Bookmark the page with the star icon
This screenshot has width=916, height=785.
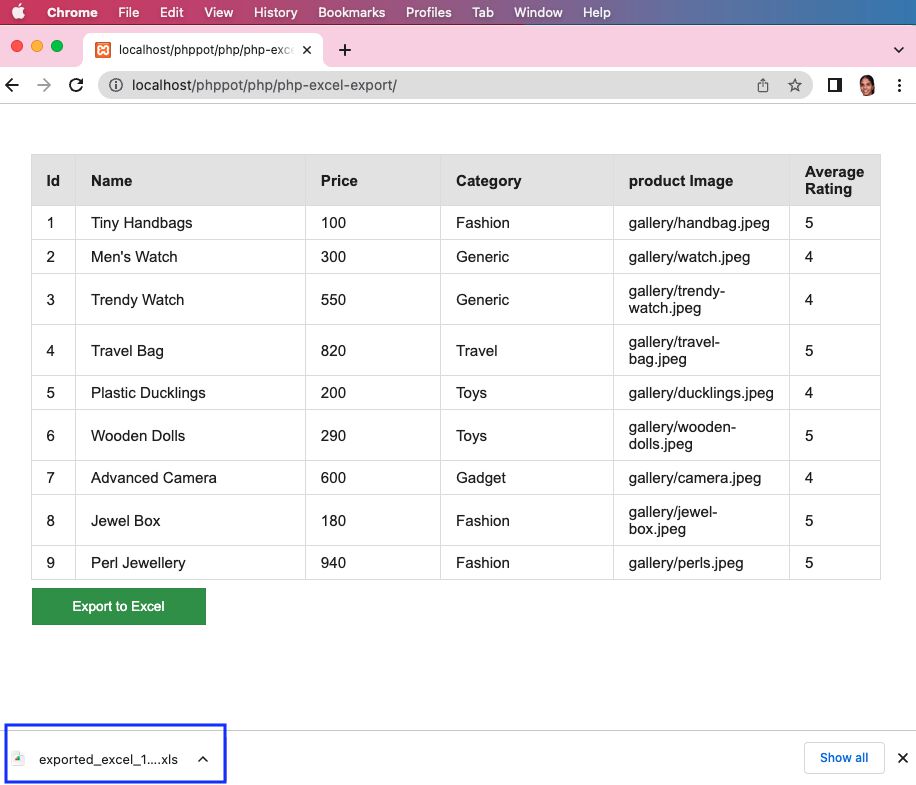[794, 85]
